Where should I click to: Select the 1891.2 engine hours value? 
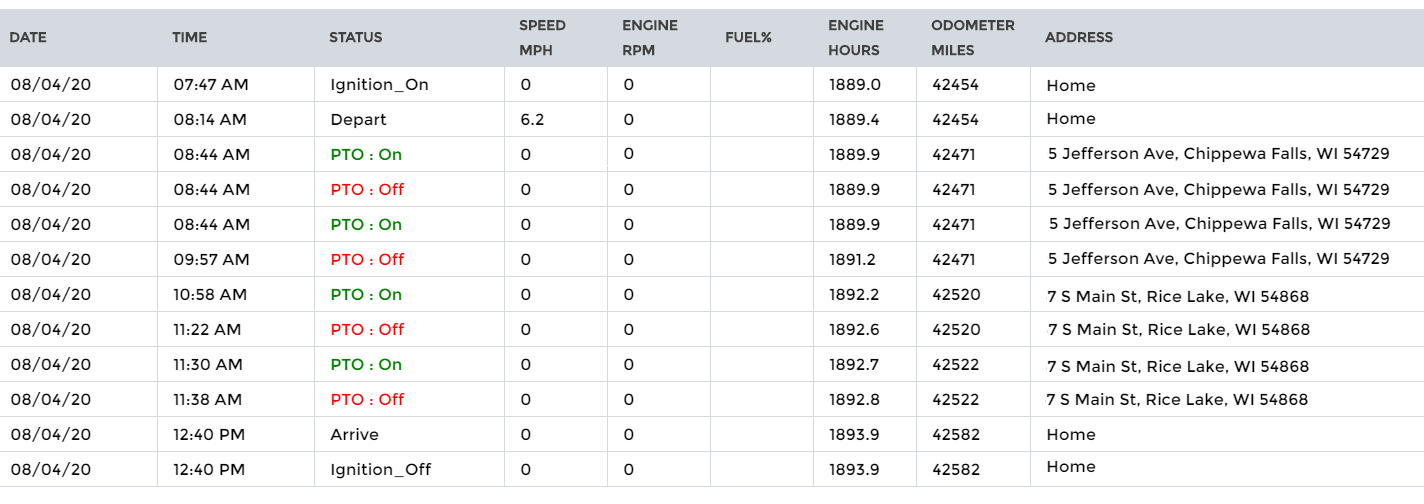[x=852, y=259]
